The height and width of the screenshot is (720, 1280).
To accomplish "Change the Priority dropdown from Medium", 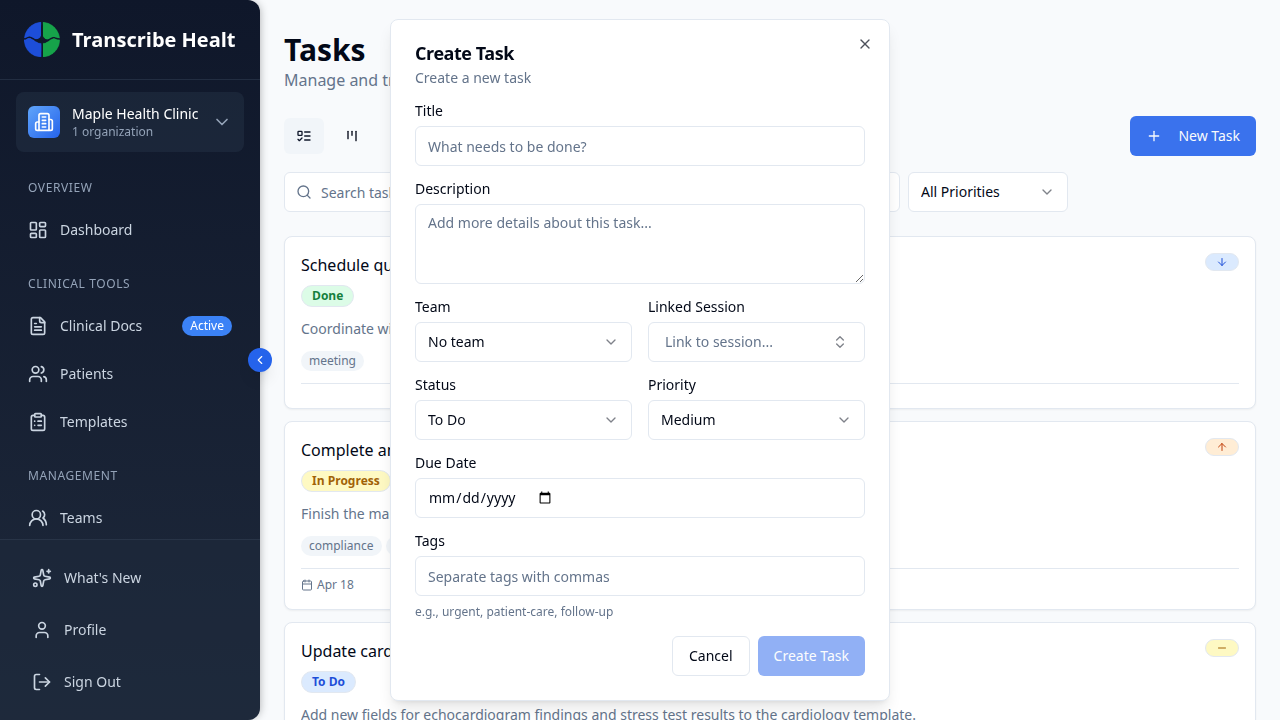I will point(756,419).
